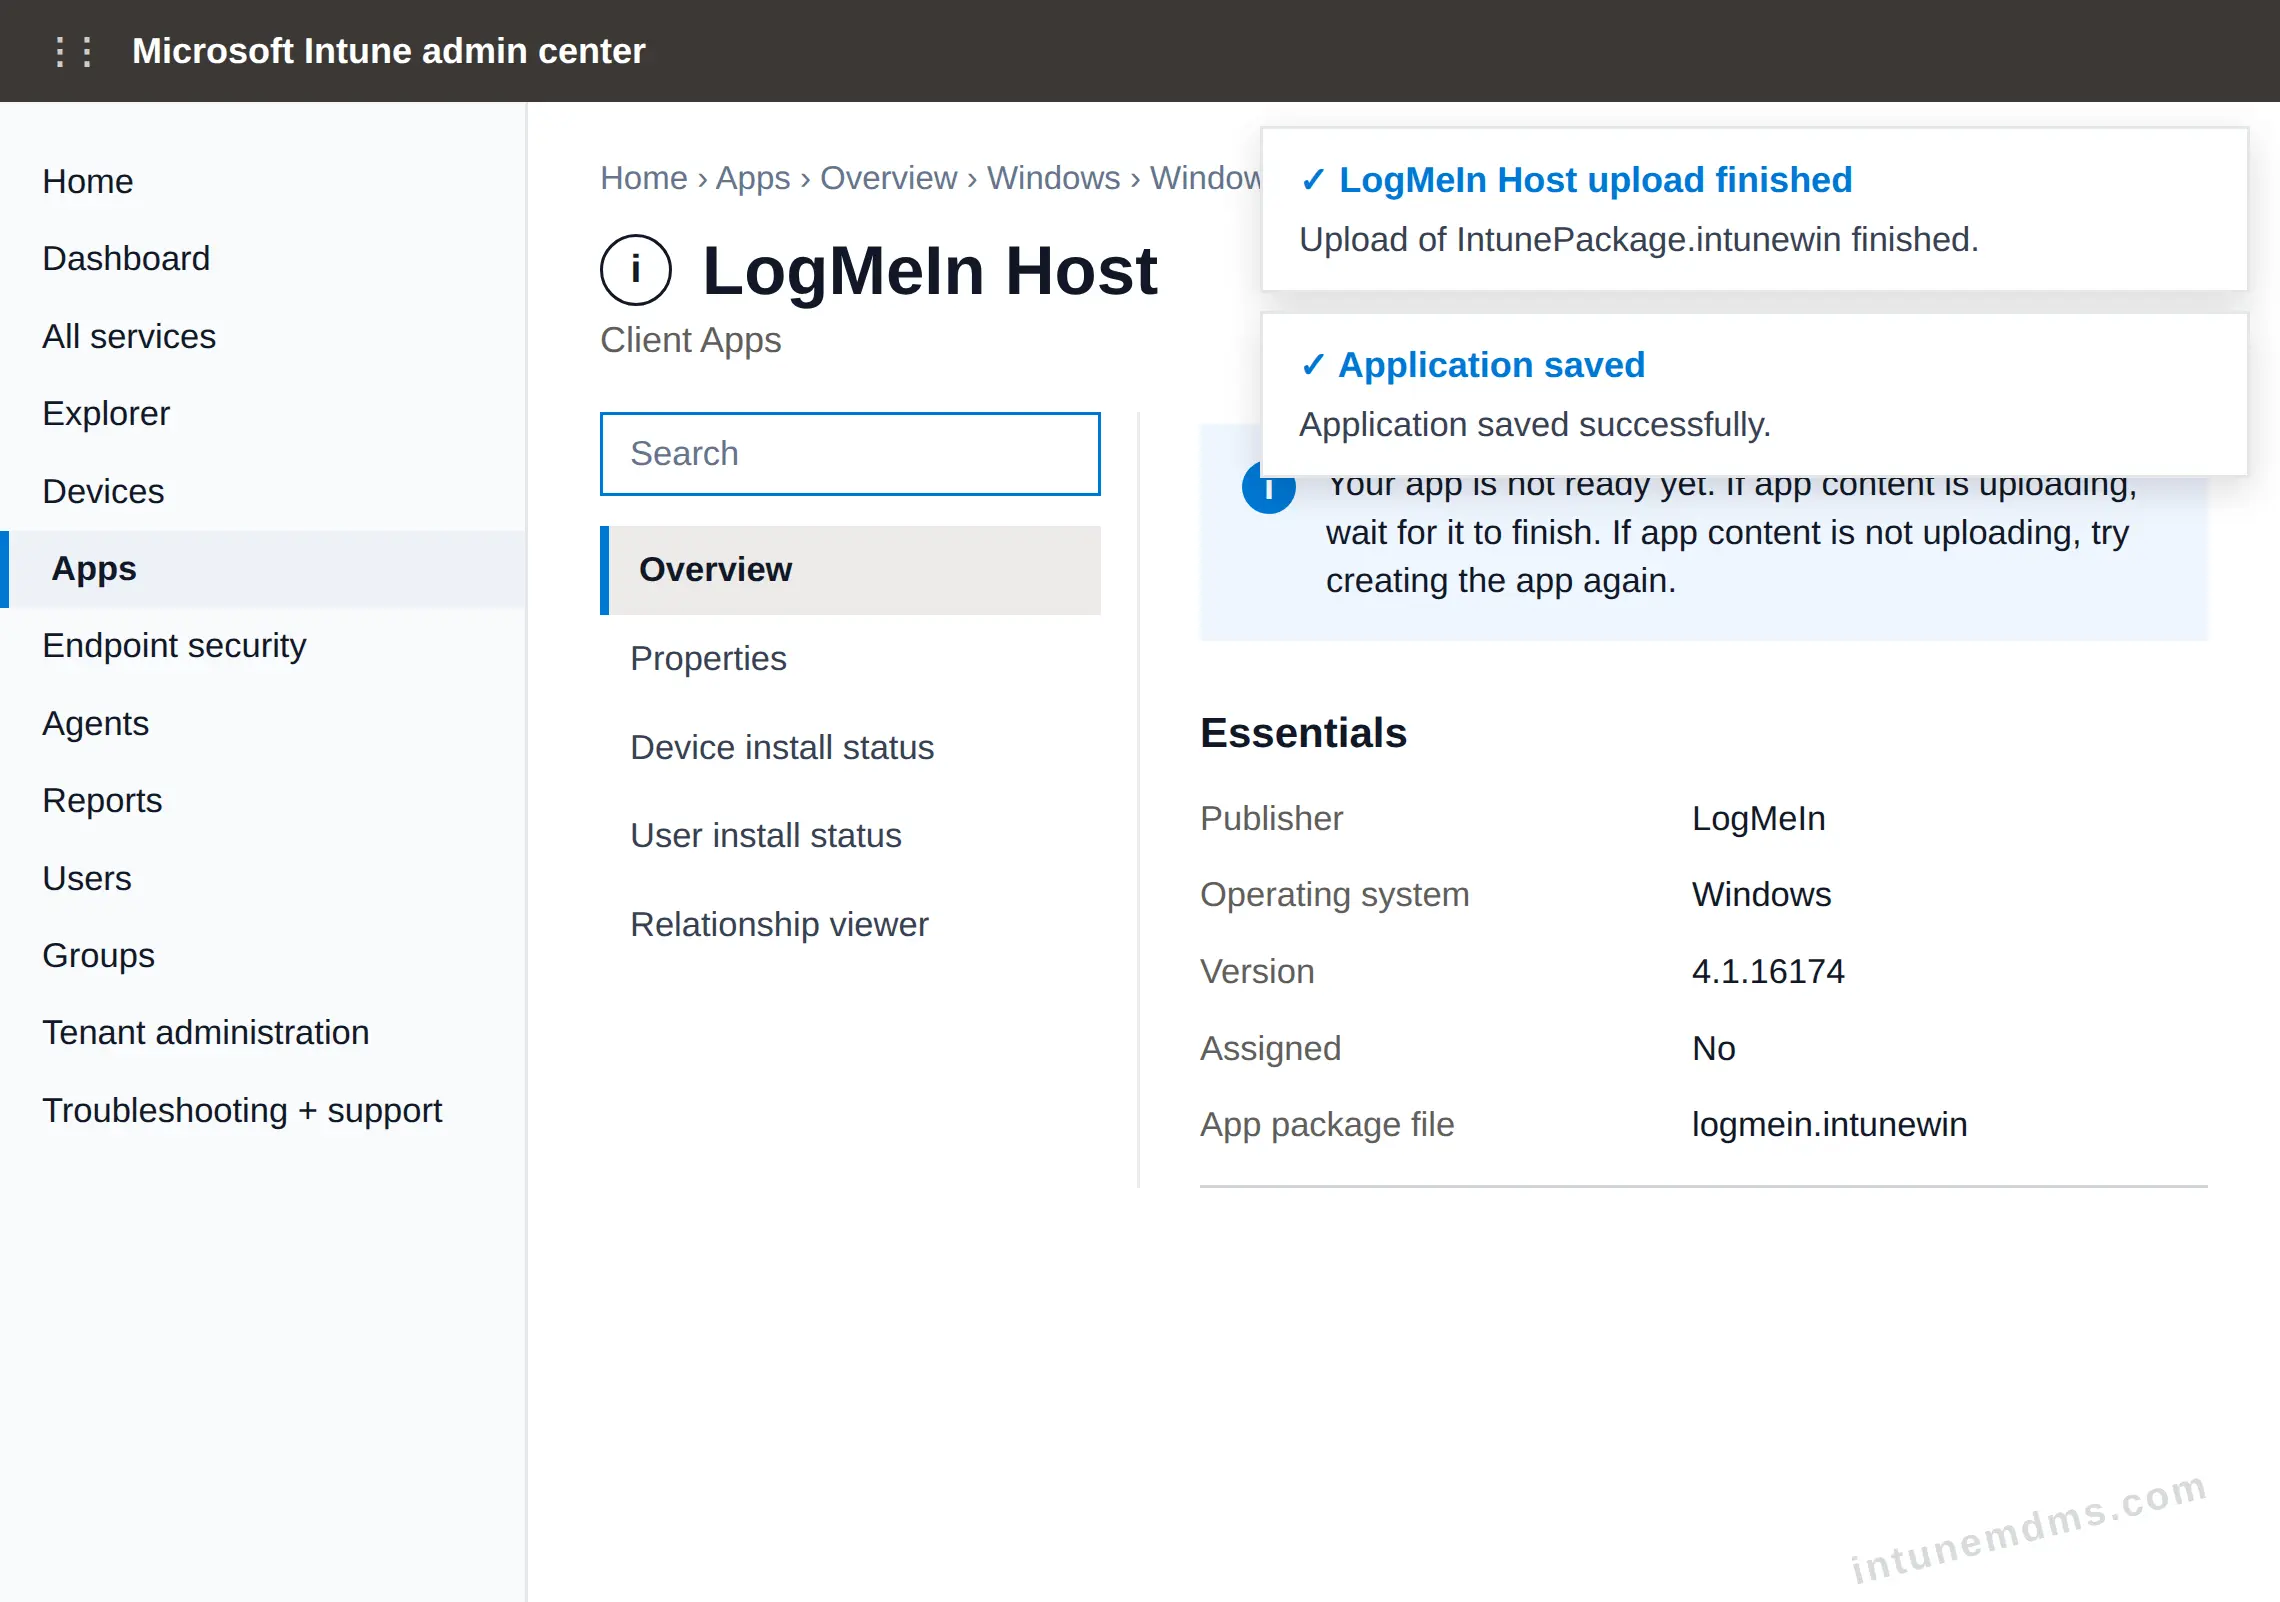Select the version value 4.1.16174
Image resolution: width=2280 pixels, height=1602 pixels.
point(1768,971)
